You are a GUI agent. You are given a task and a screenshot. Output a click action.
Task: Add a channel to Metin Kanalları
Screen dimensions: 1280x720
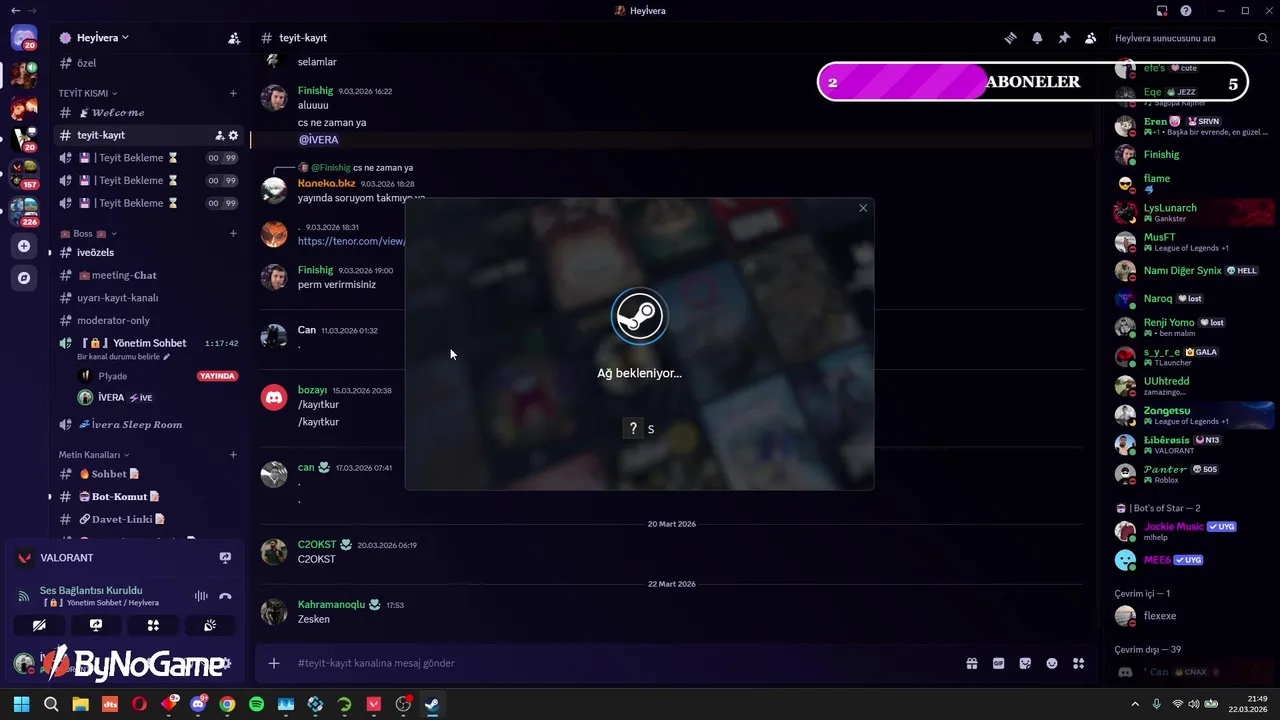(233, 455)
